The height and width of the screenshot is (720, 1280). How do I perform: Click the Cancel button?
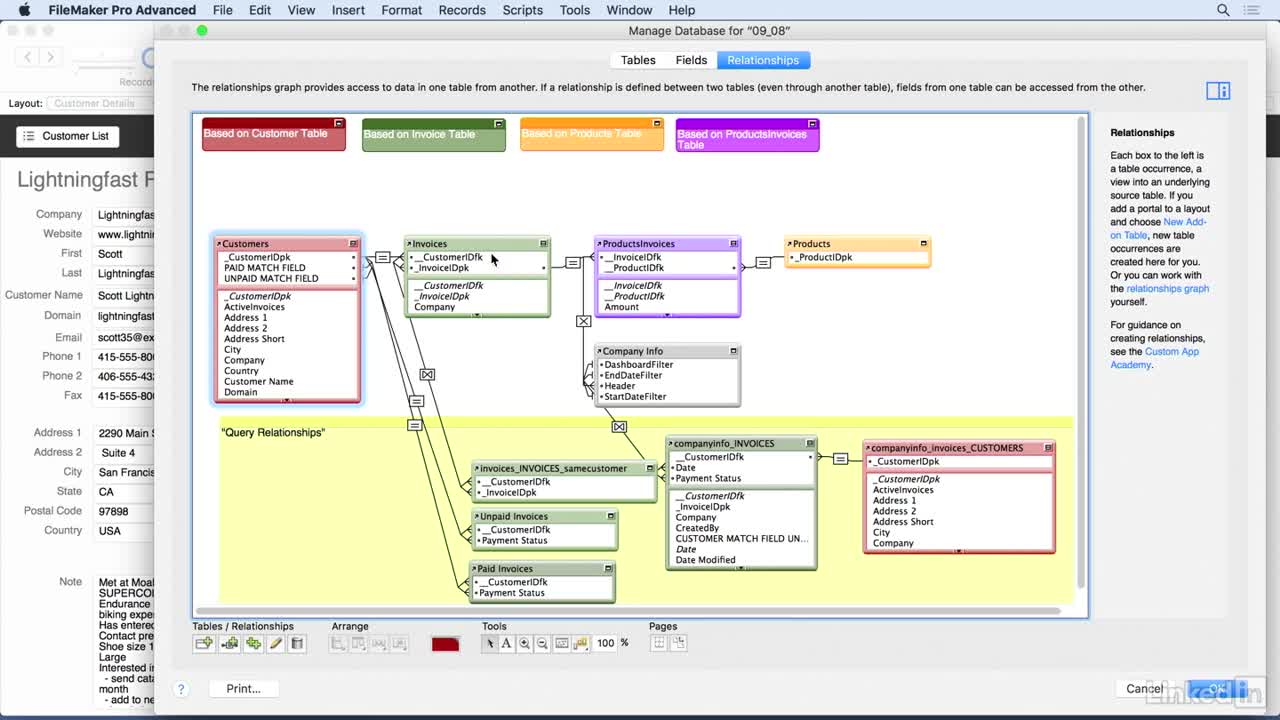[x=1145, y=689]
